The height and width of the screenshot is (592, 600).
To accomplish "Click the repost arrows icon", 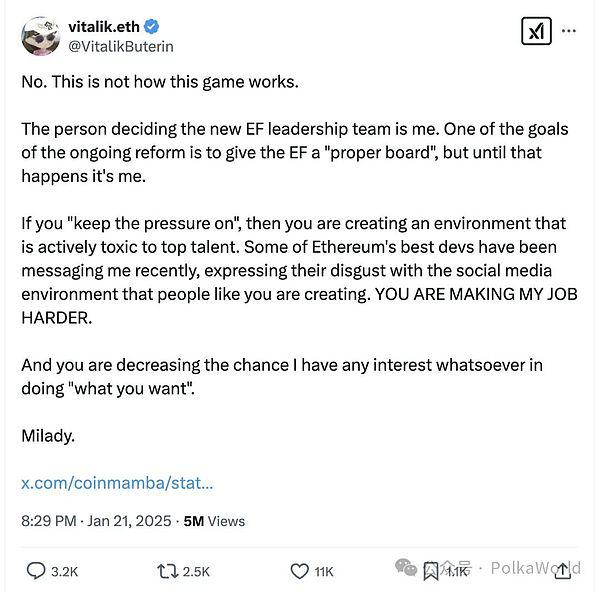I will [168, 571].
